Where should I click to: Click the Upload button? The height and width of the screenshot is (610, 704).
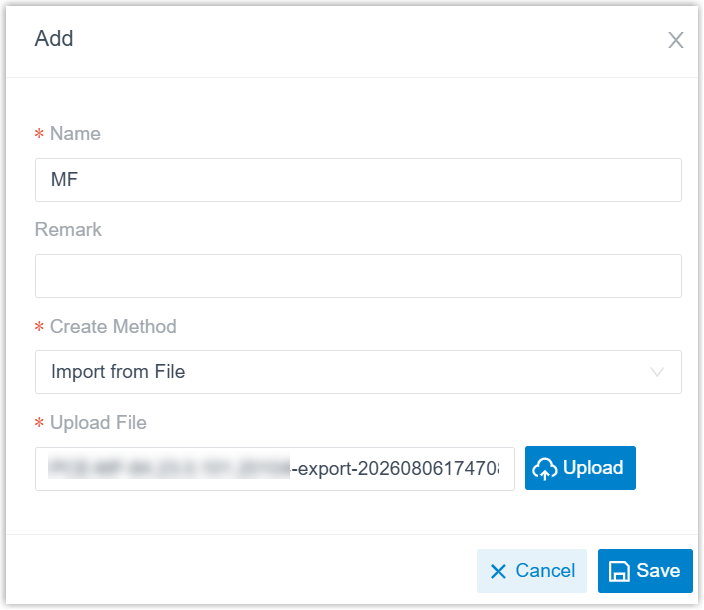(x=580, y=468)
